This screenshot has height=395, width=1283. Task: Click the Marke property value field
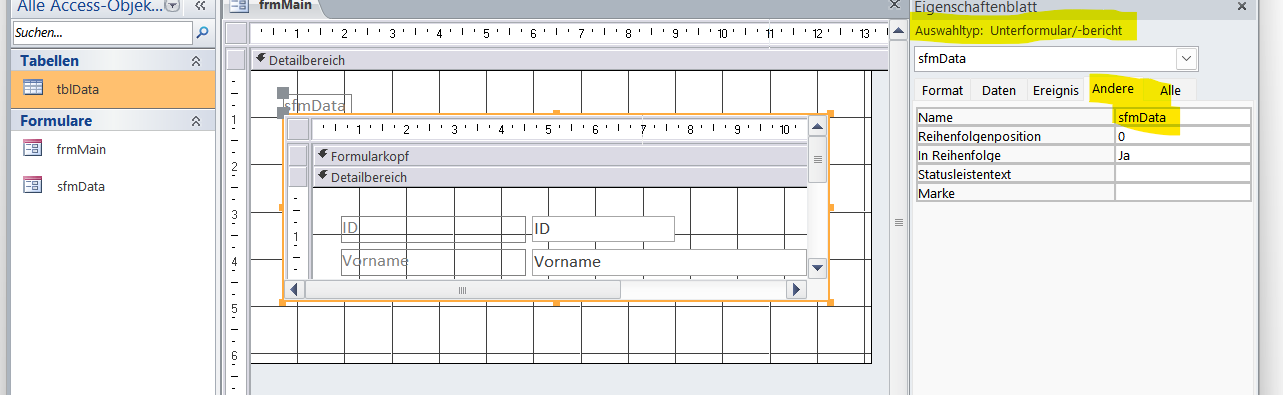tap(1183, 193)
